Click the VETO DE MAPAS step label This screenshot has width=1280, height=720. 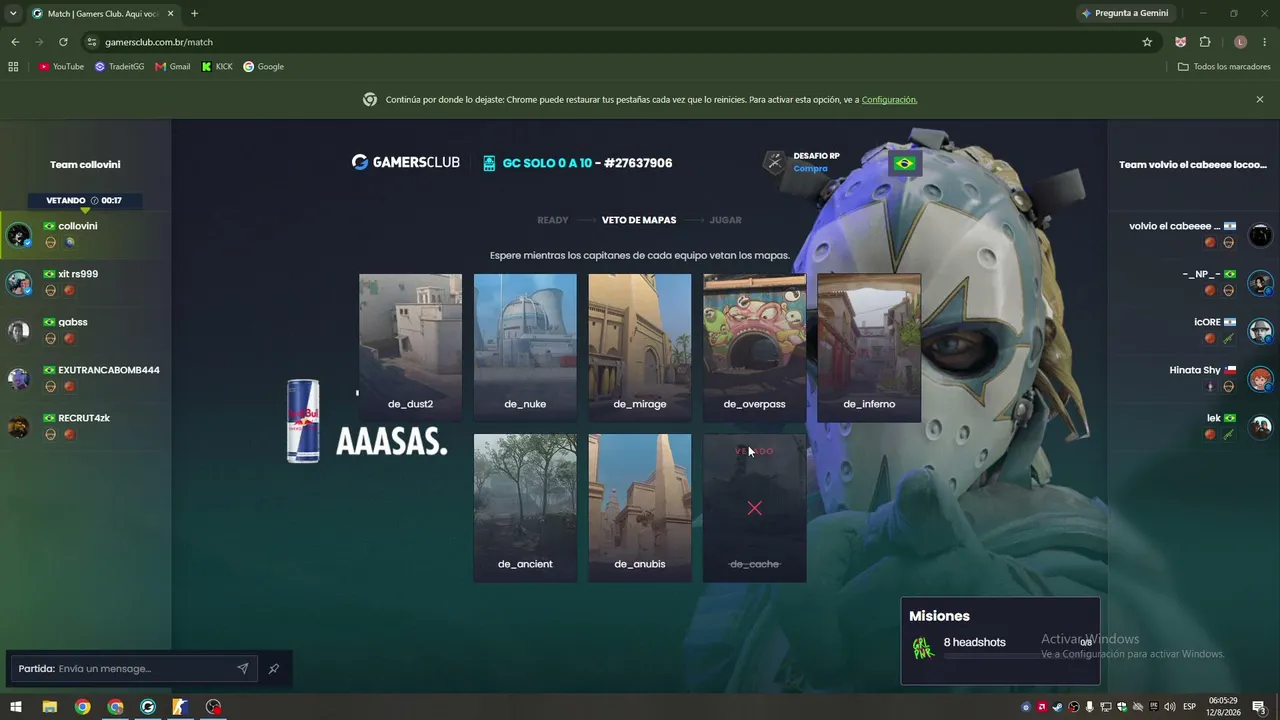[x=639, y=220]
